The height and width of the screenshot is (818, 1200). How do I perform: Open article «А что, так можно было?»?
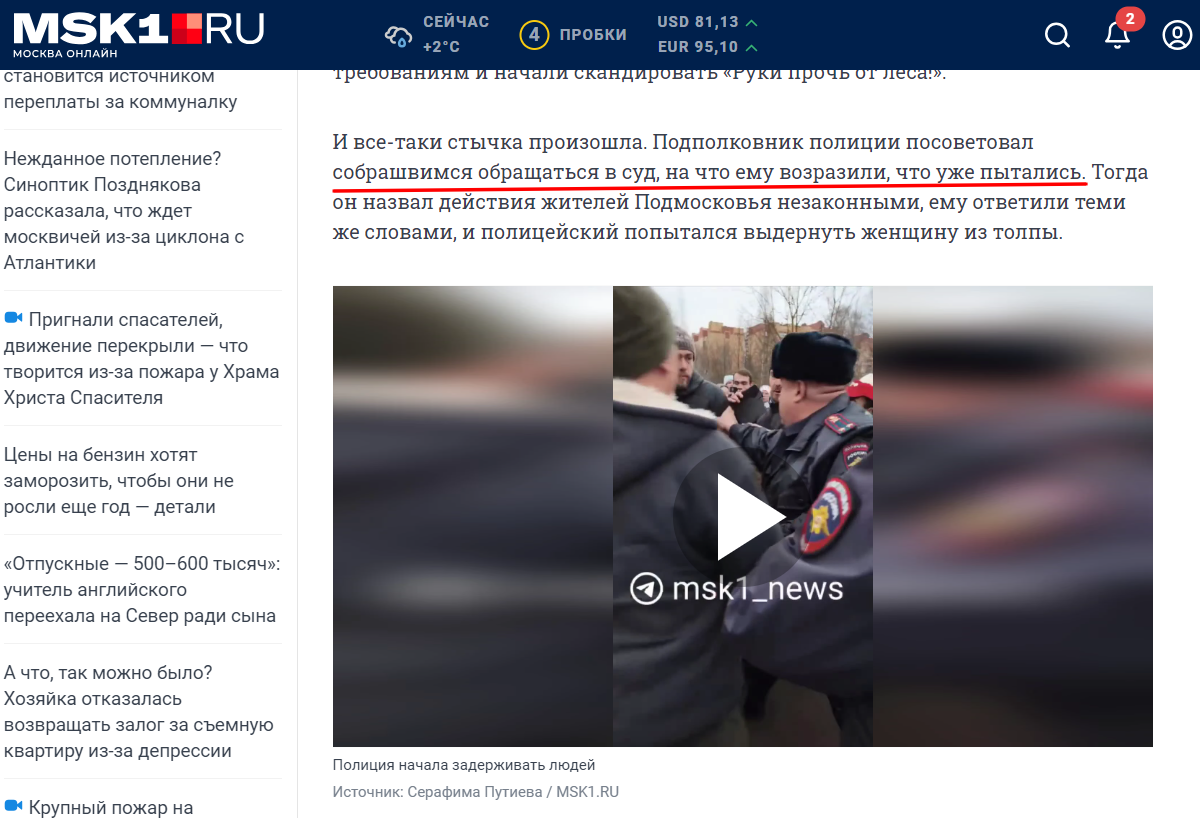click(139, 712)
